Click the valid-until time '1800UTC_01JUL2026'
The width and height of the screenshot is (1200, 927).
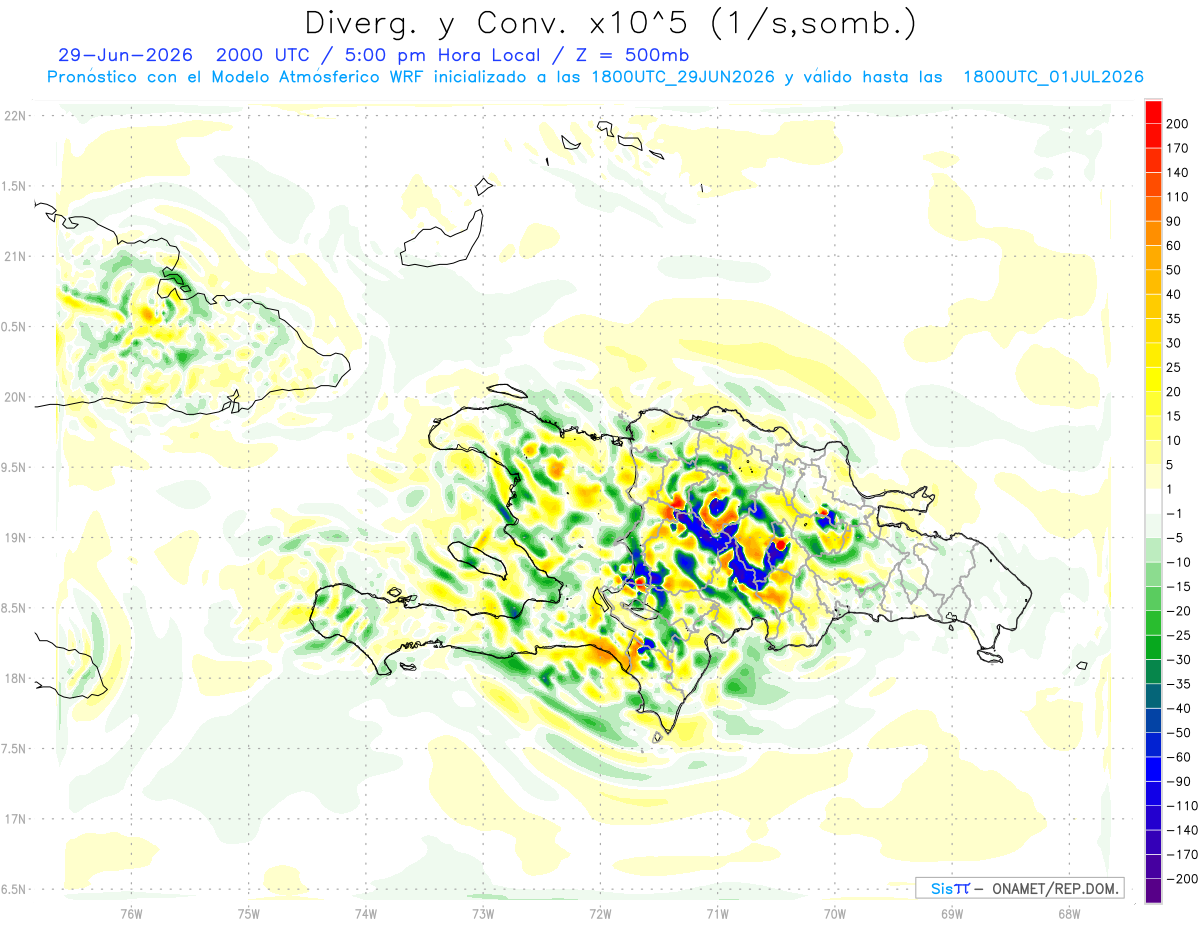point(1052,77)
